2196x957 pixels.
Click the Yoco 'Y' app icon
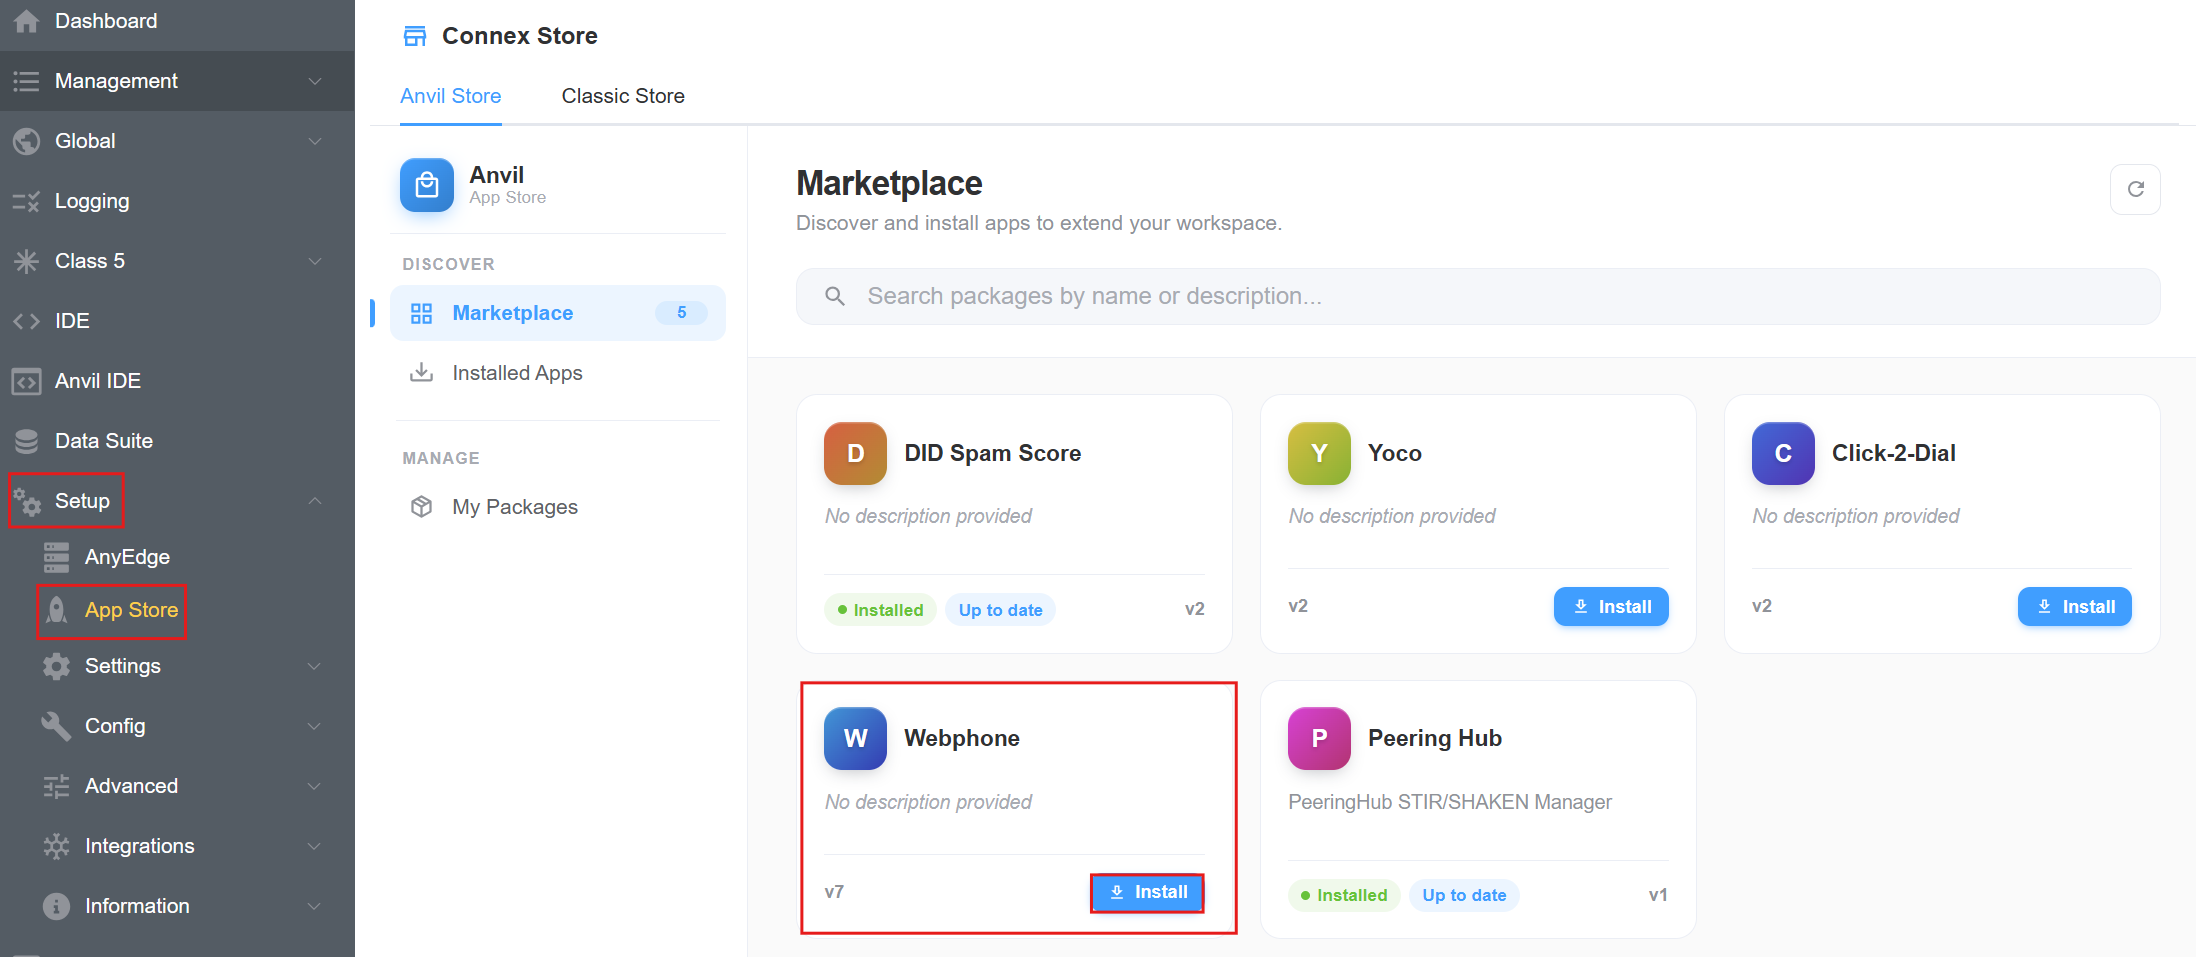click(x=1319, y=453)
